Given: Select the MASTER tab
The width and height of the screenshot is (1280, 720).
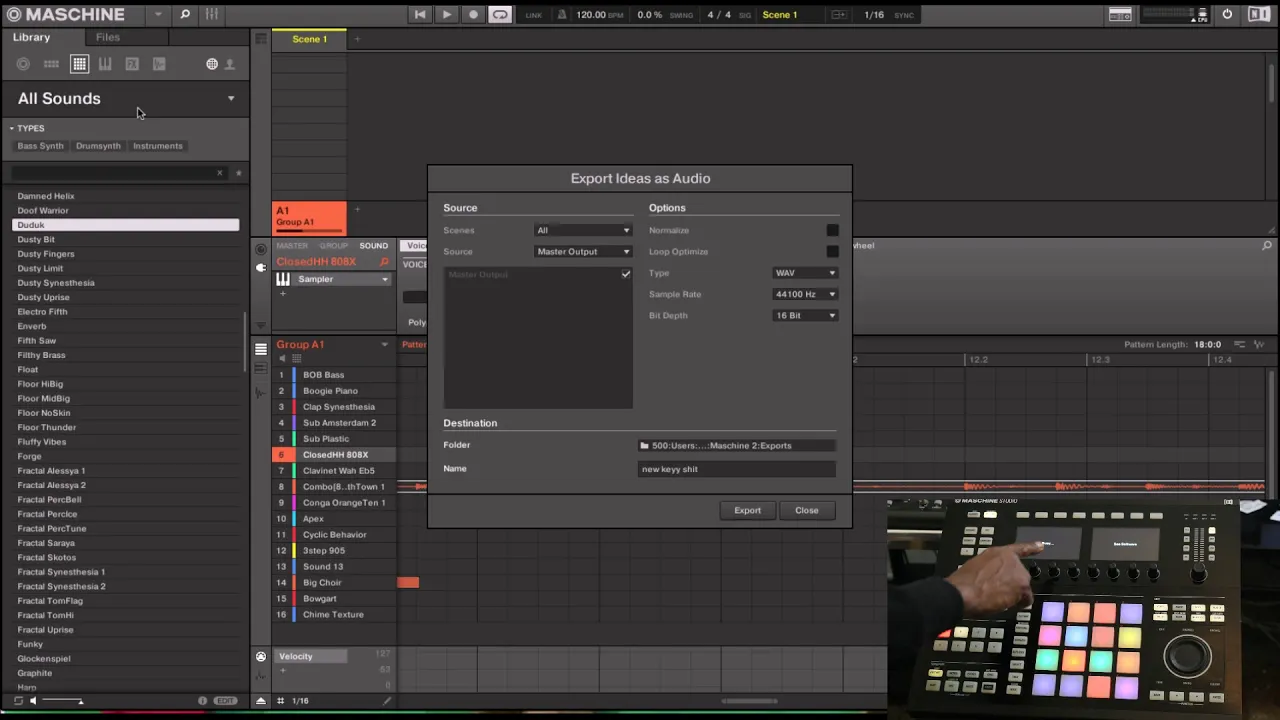Looking at the screenshot, I should click(x=292, y=246).
